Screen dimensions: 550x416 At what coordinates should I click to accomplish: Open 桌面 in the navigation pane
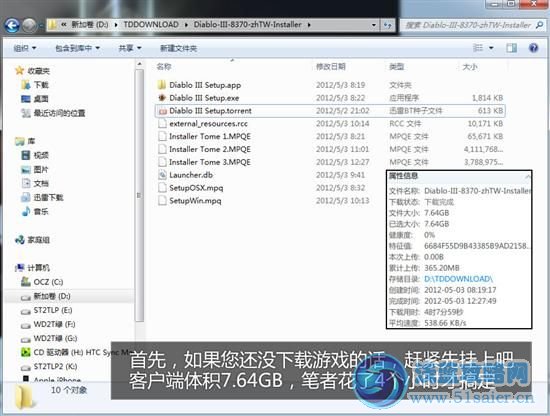pyautogui.click(x=41, y=99)
